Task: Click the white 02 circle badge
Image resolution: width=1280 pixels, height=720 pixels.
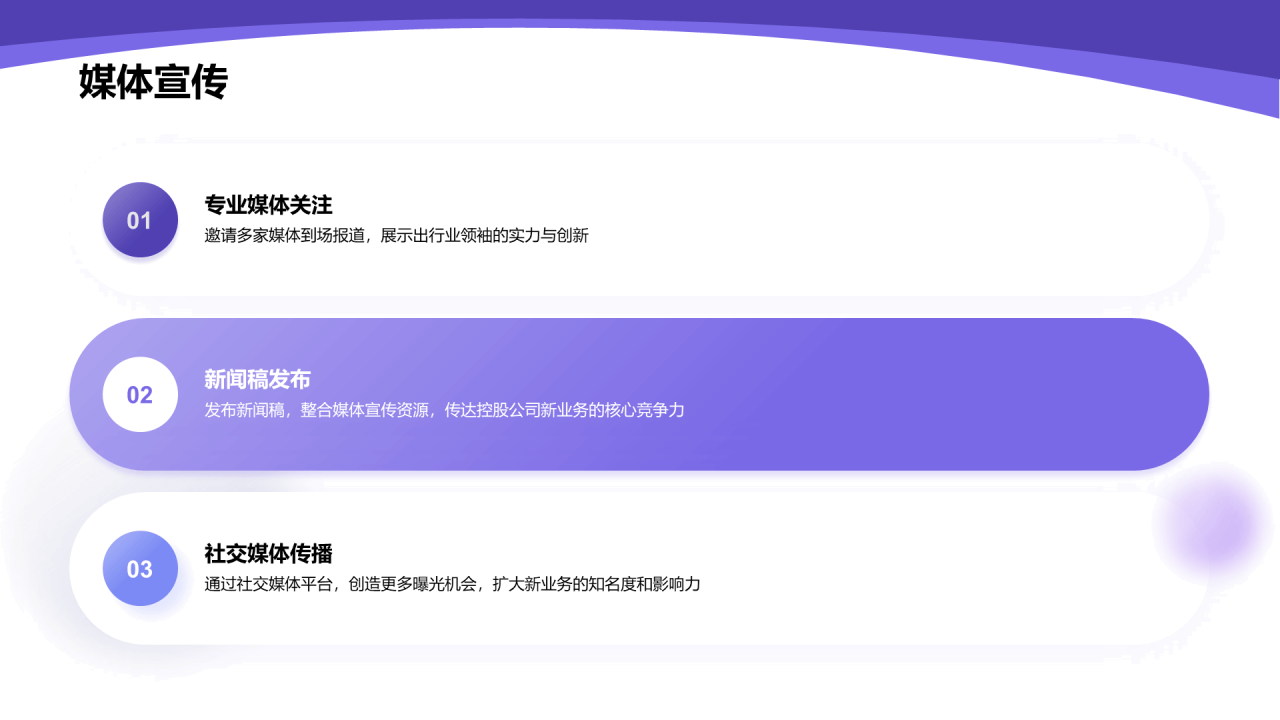Action: click(x=140, y=394)
